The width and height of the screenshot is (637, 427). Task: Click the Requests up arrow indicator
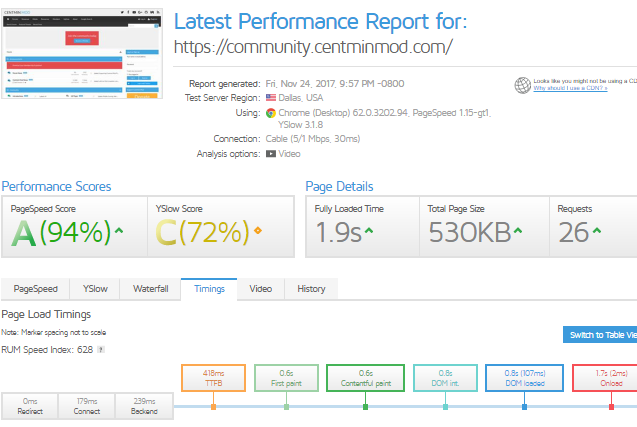pos(596,230)
